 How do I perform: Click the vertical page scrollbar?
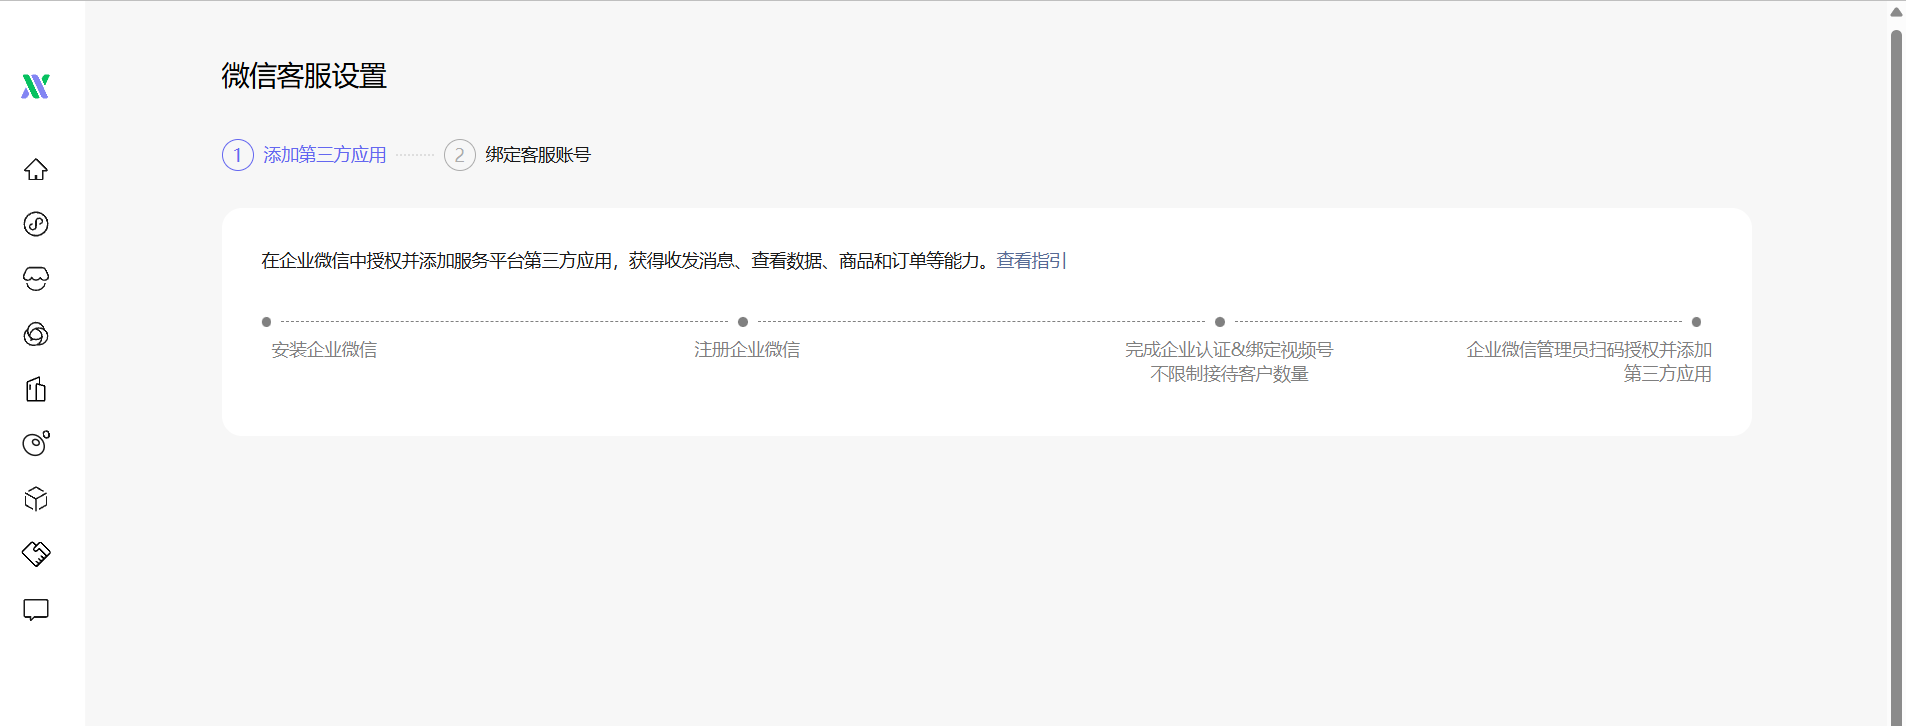pyautogui.click(x=1896, y=376)
